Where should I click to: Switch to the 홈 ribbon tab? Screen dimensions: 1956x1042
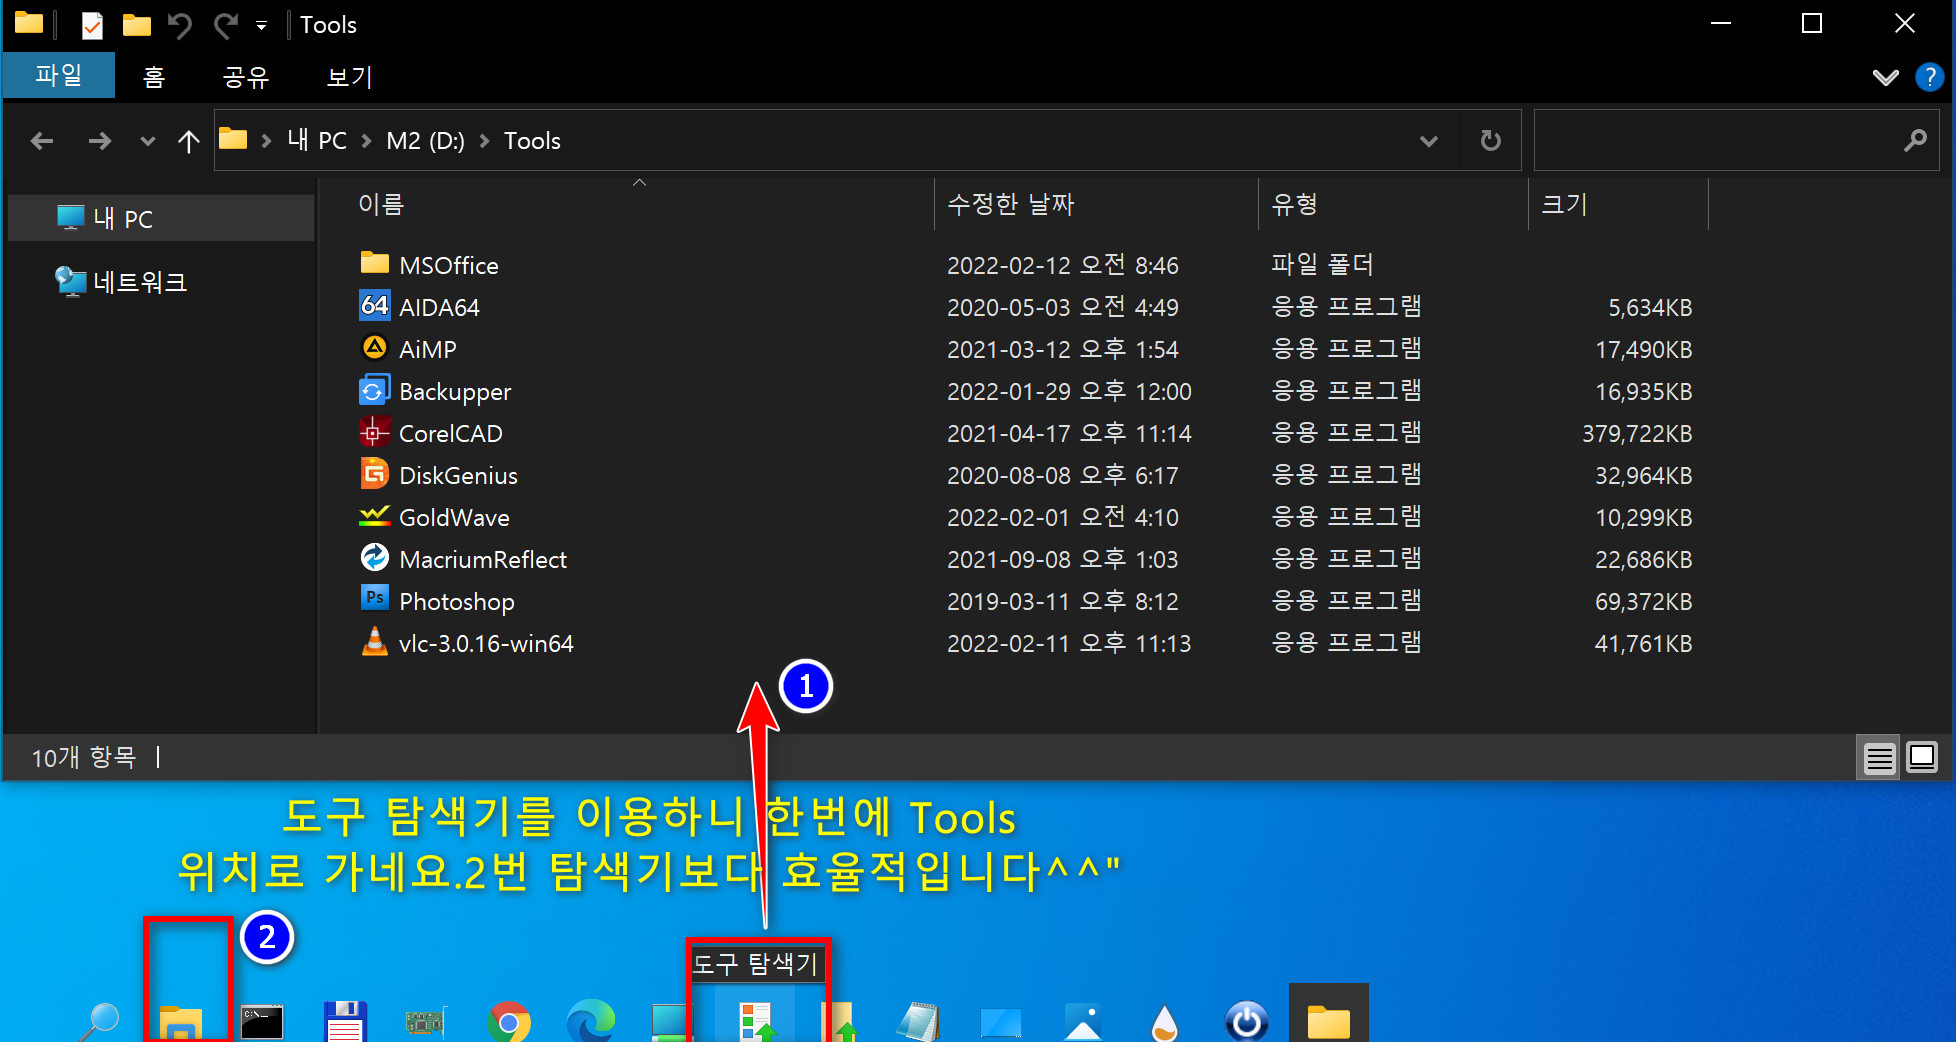(x=153, y=77)
